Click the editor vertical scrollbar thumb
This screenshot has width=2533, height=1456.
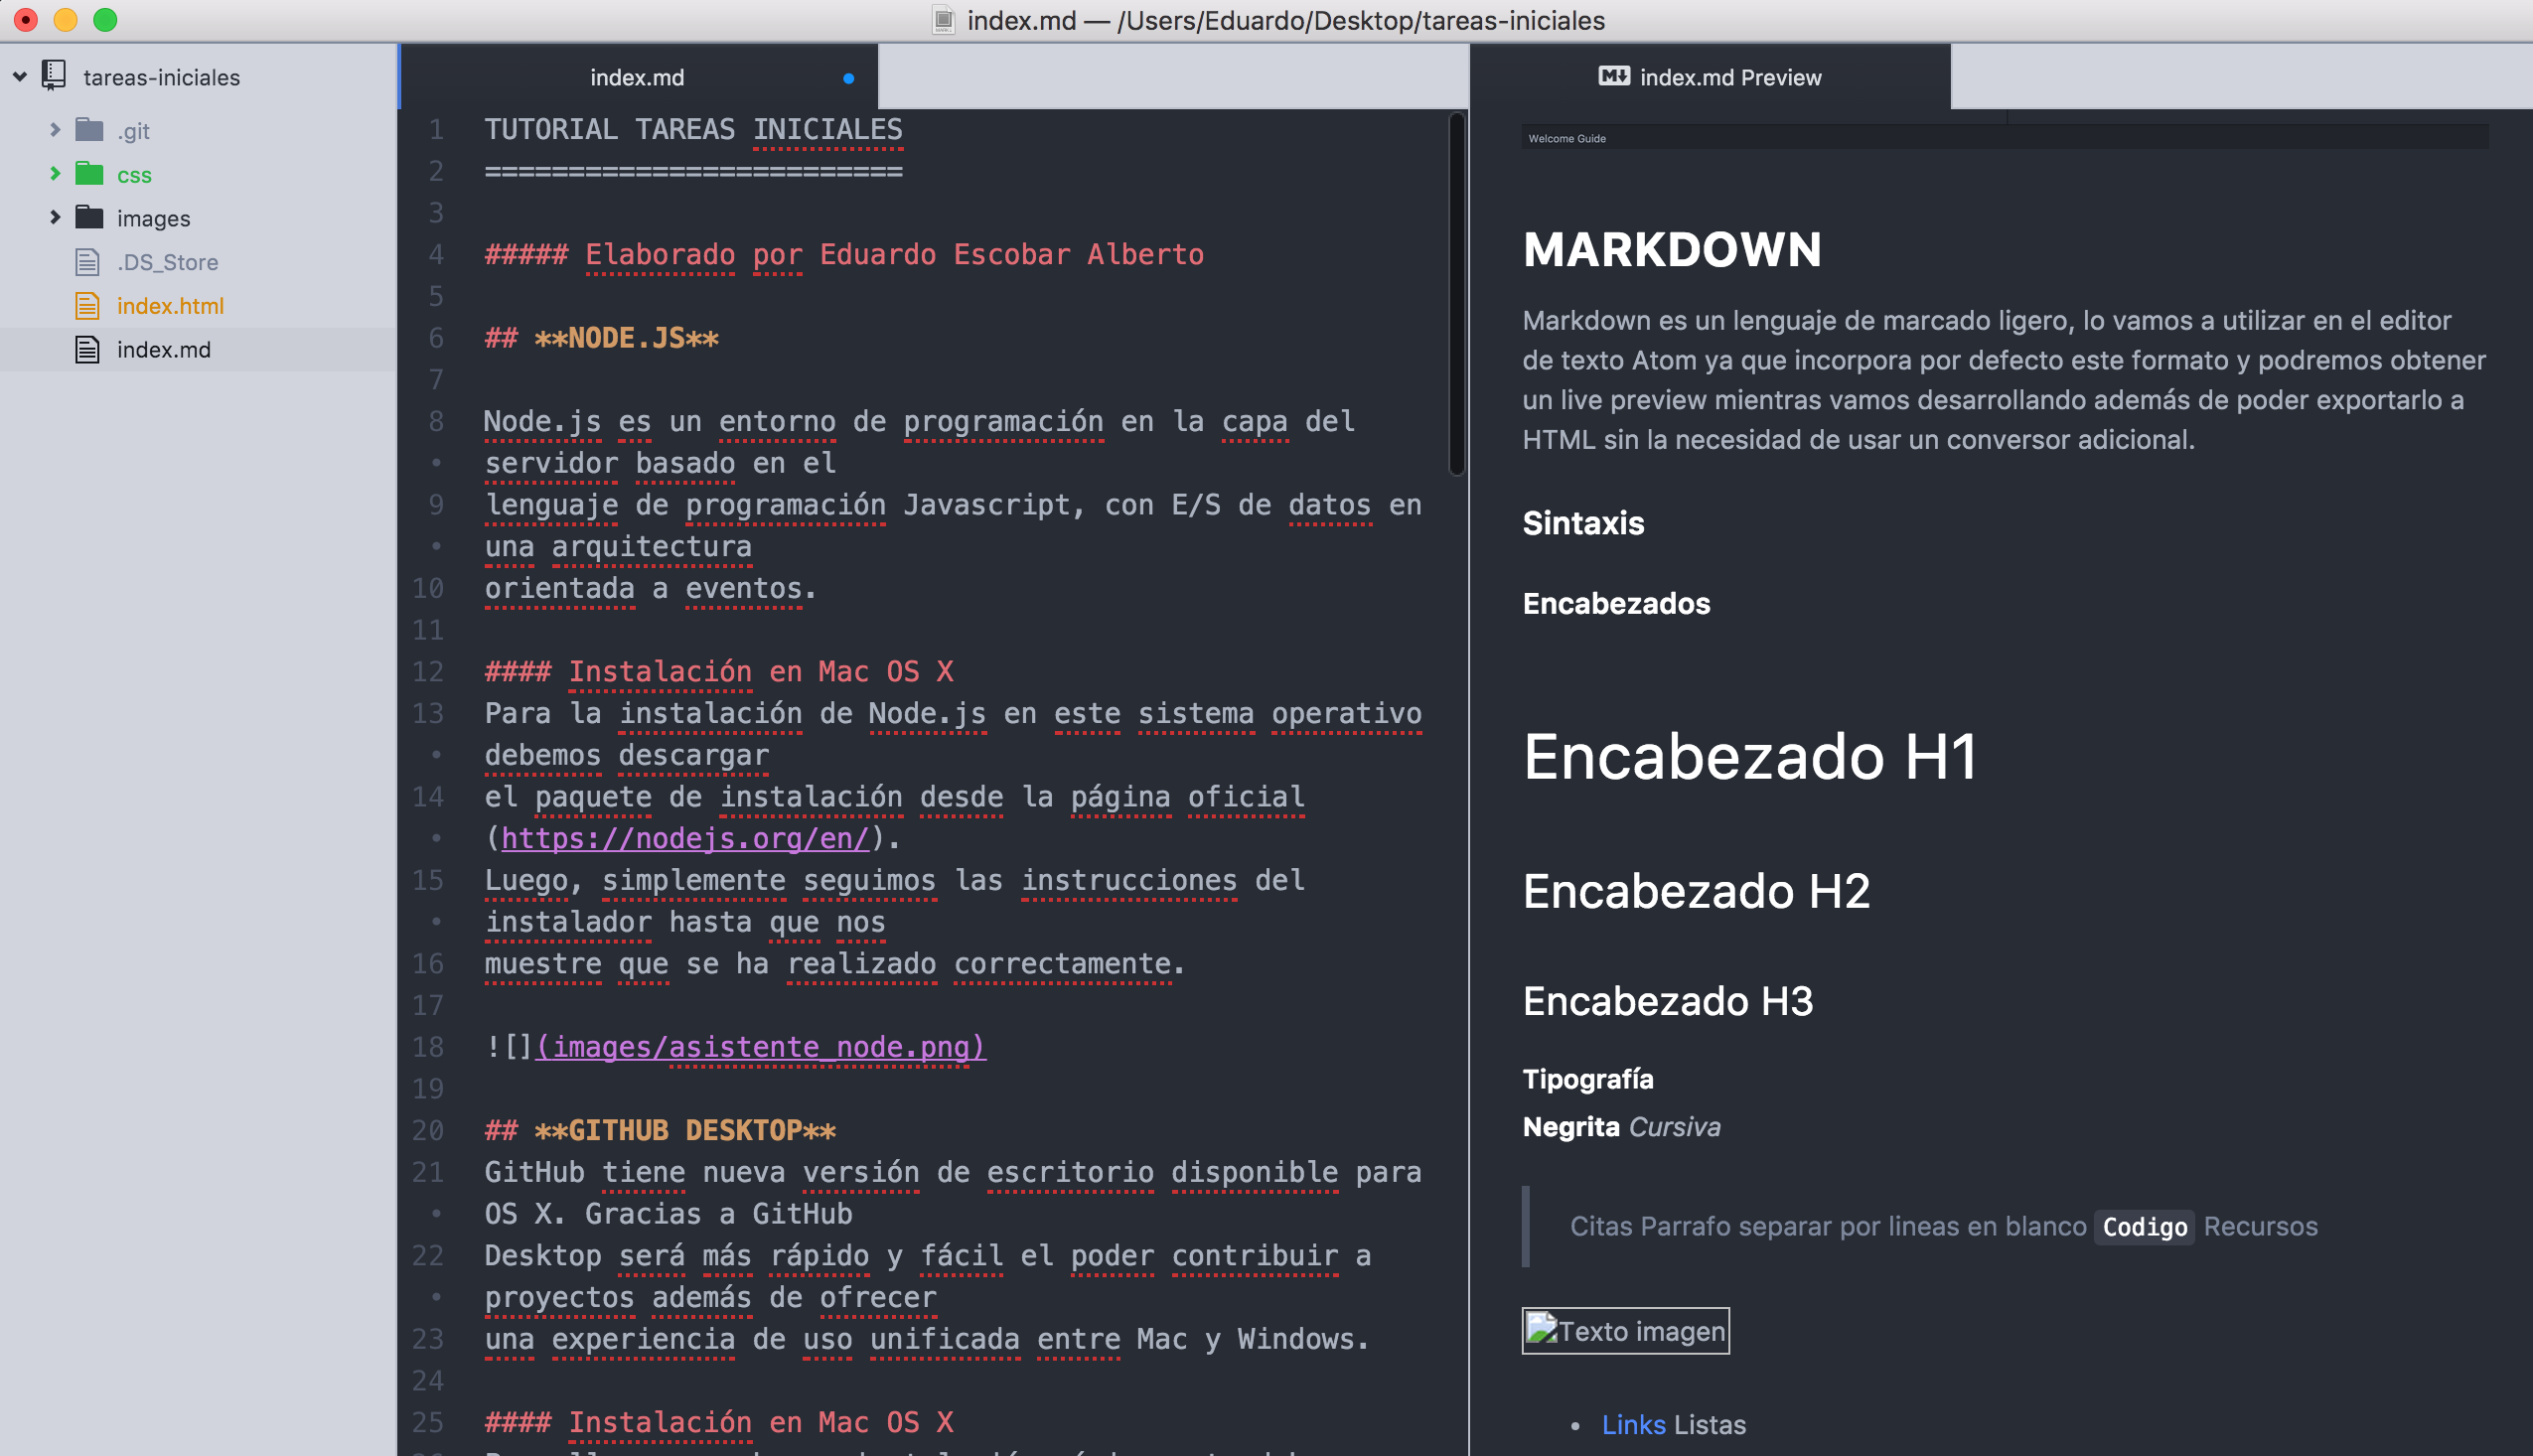[1456, 294]
